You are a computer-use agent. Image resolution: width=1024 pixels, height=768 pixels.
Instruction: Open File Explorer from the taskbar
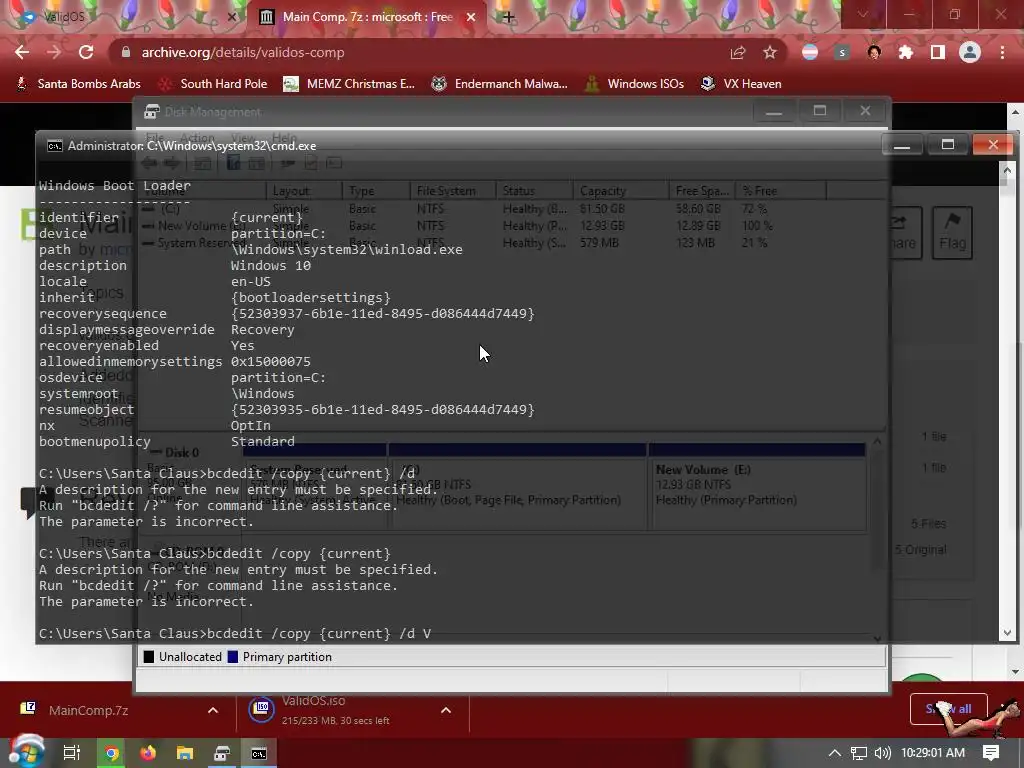185,753
